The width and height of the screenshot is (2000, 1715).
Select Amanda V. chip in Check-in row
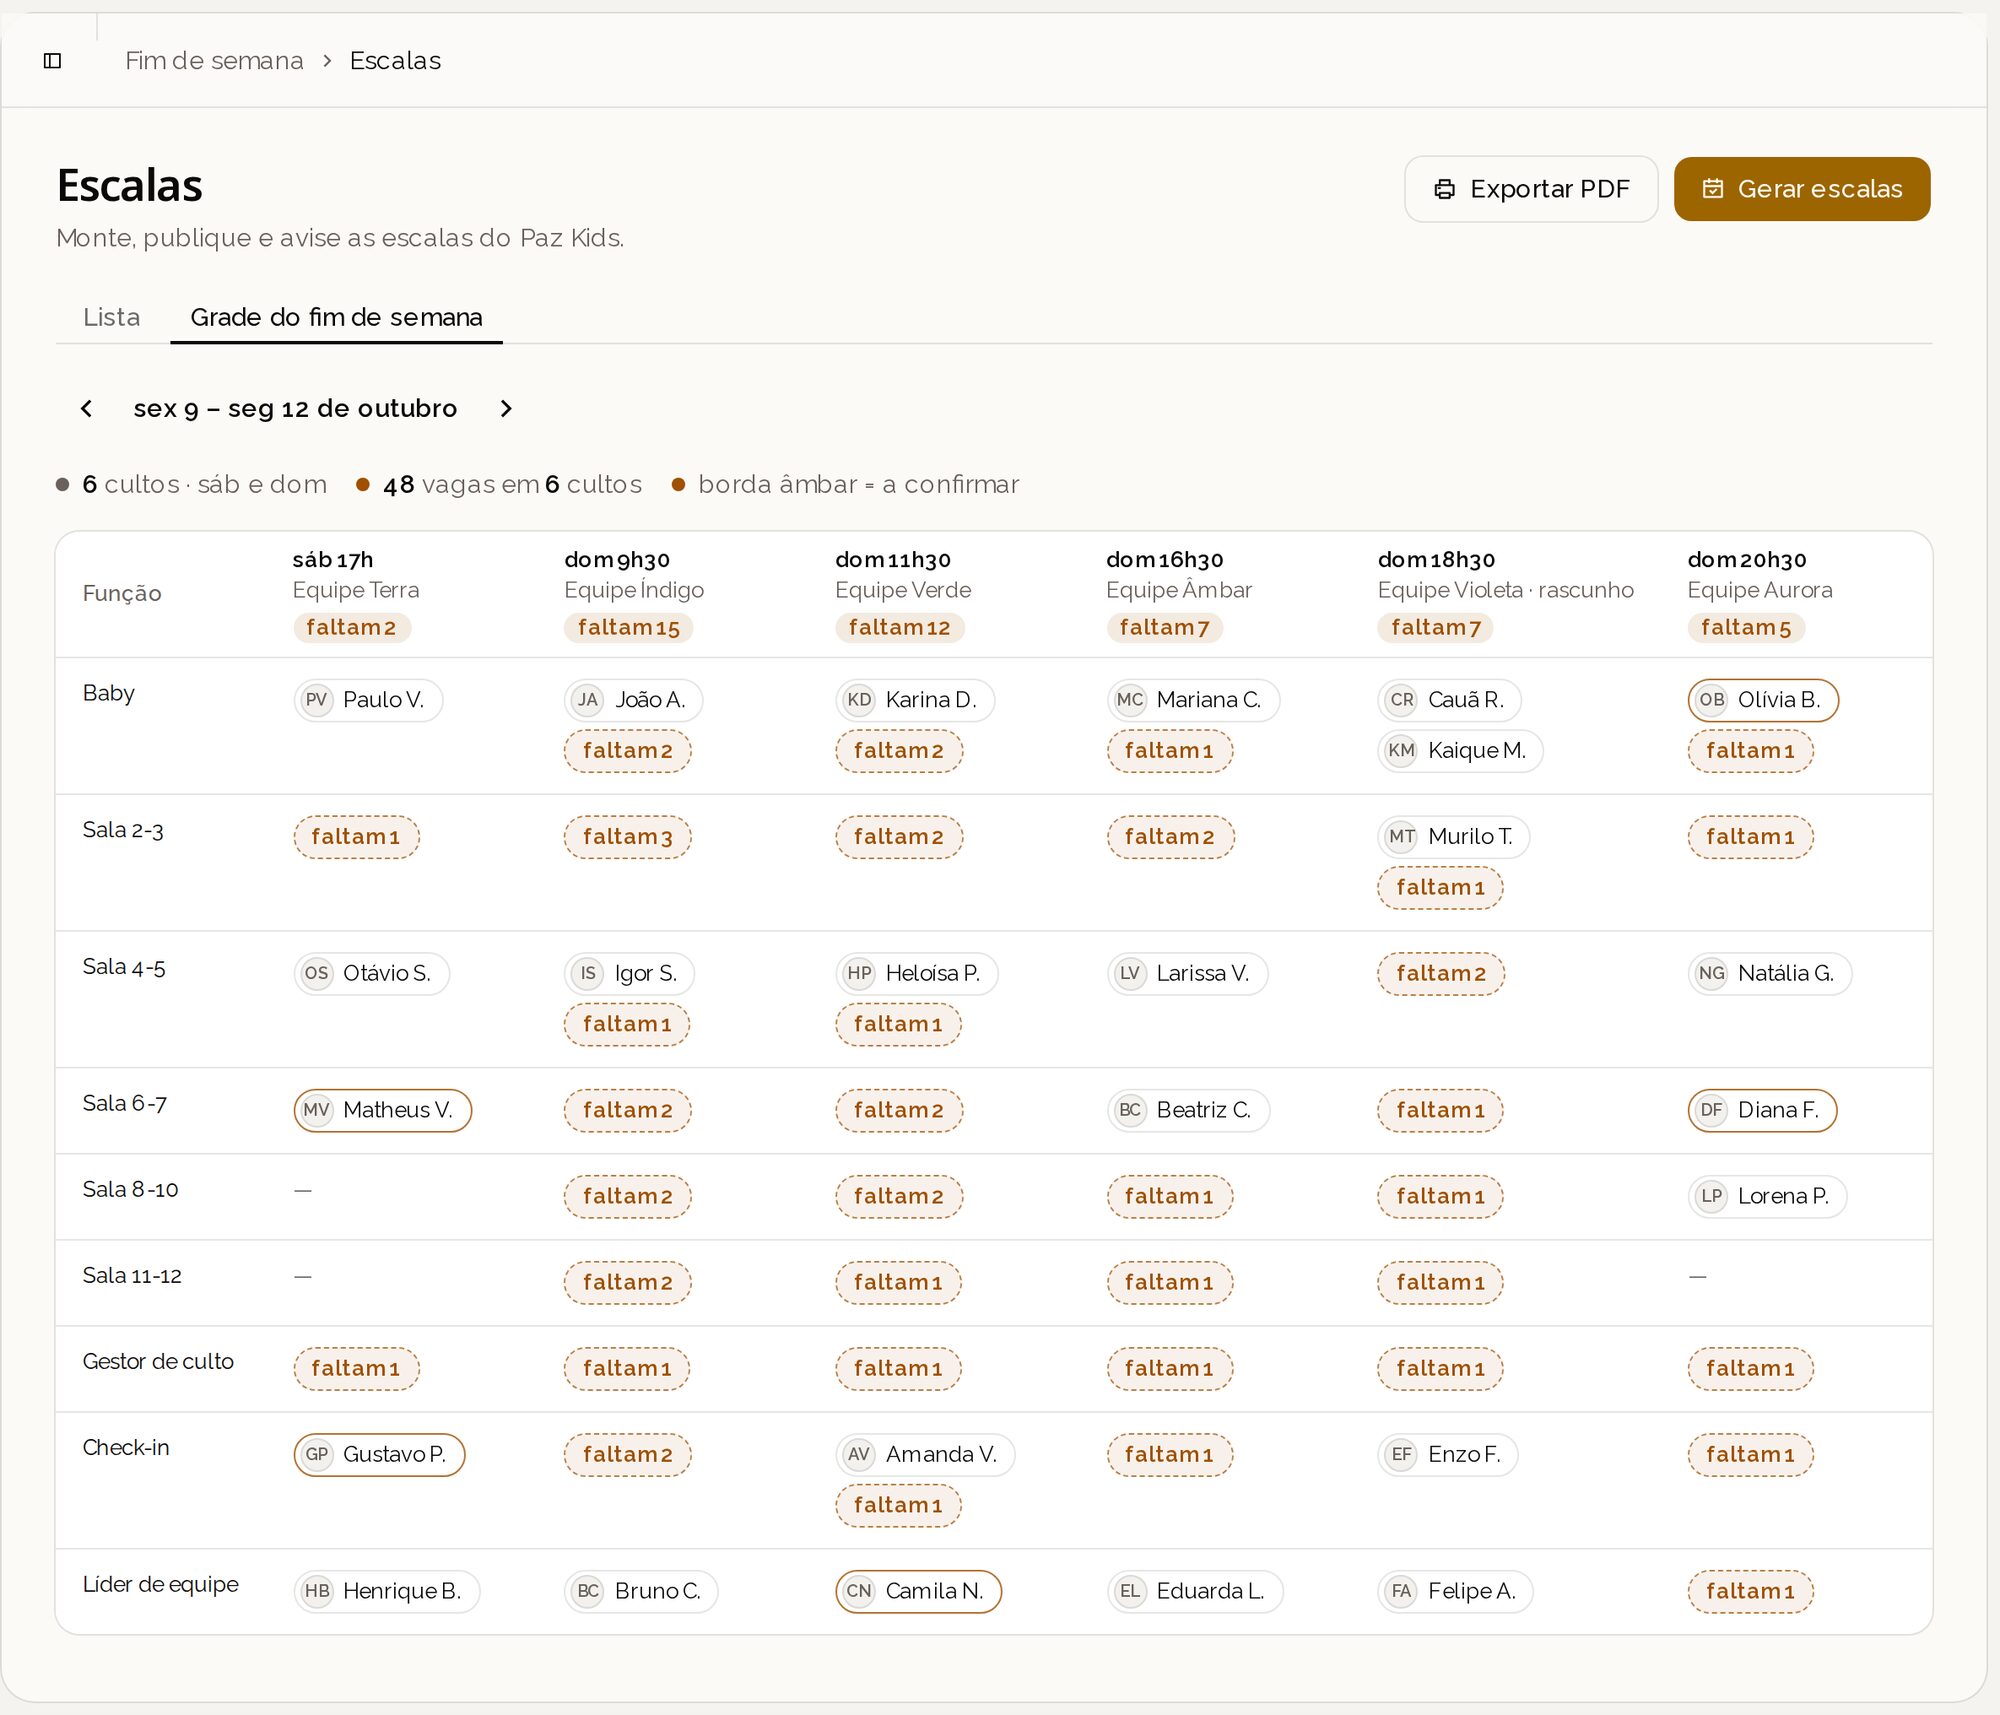[x=925, y=1455]
